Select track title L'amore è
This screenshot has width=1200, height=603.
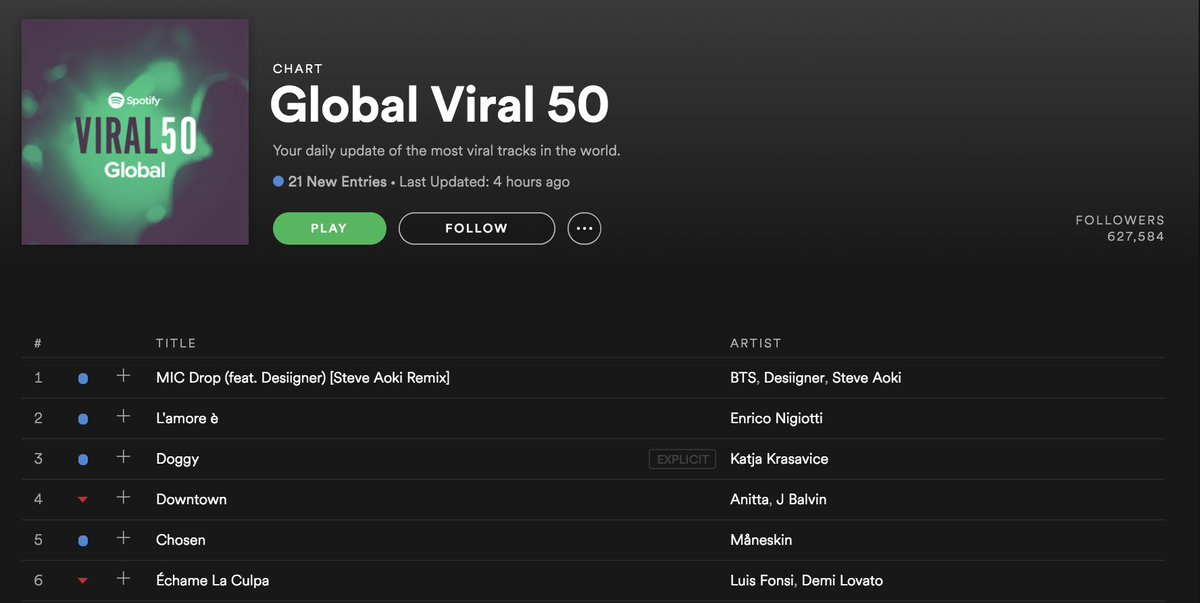(x=187, y=418)
